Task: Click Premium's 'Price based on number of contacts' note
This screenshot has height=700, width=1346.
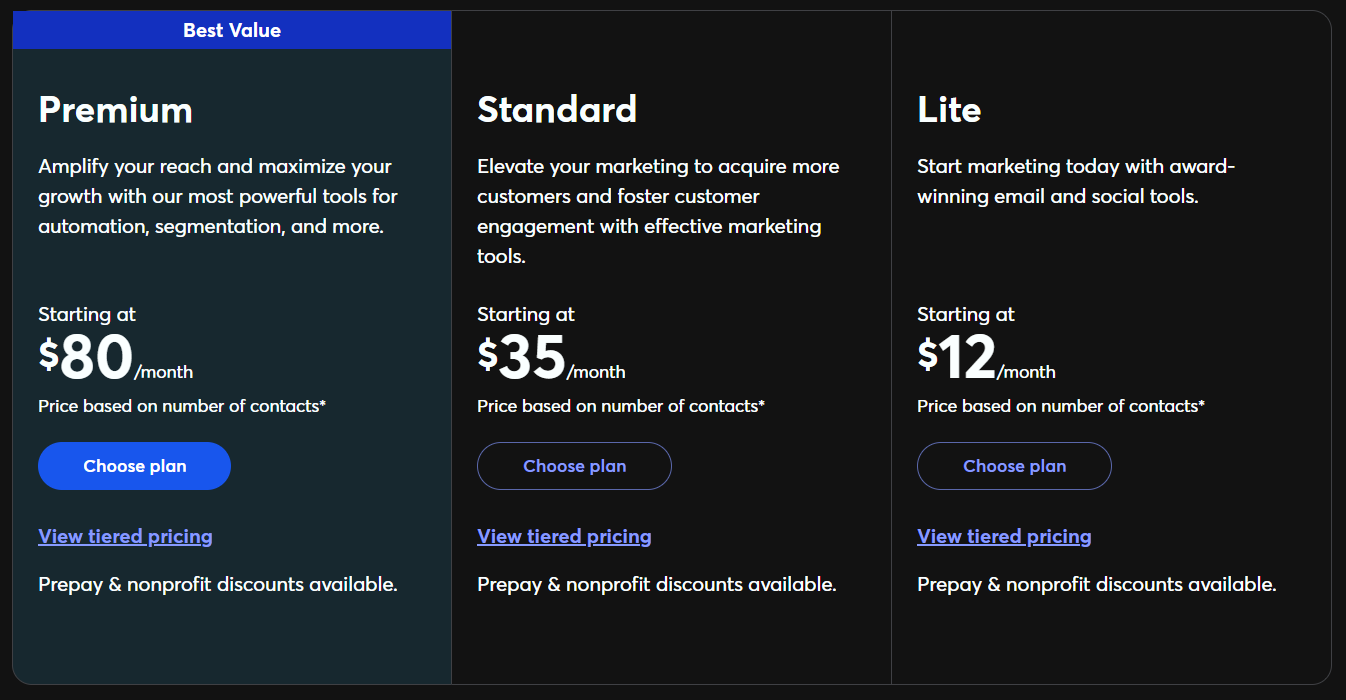Action: pyautogui.click(x=182, y=406)
